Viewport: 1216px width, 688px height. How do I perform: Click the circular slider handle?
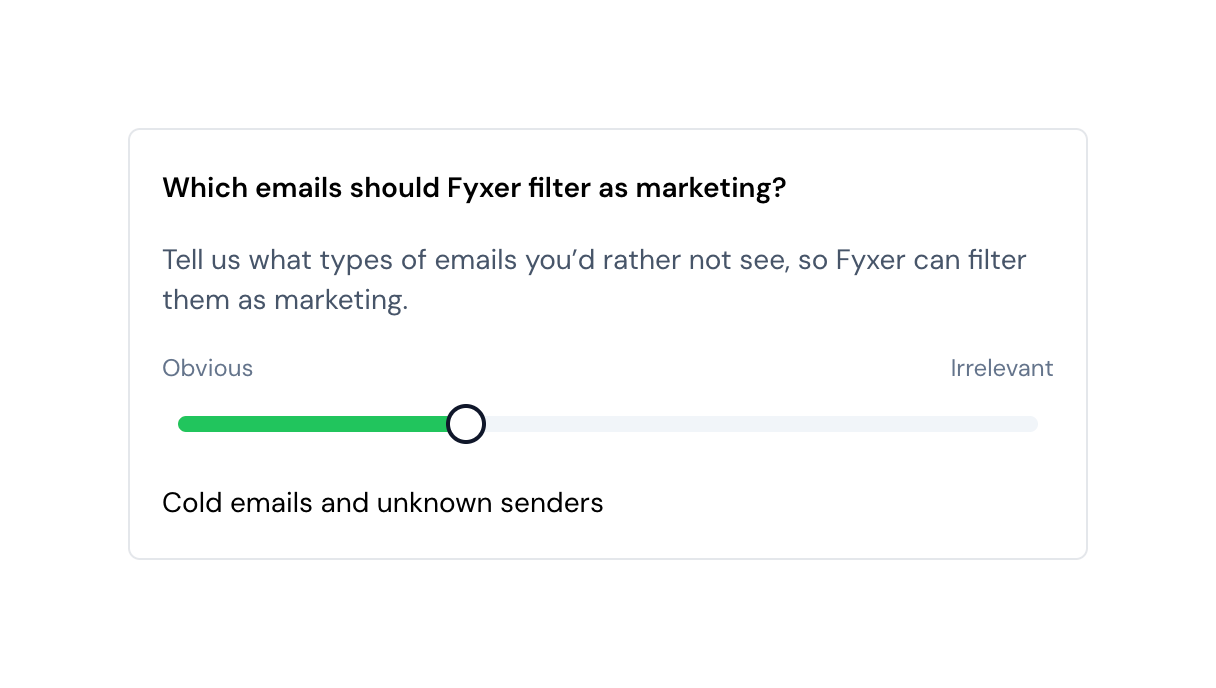coord(465,423)
